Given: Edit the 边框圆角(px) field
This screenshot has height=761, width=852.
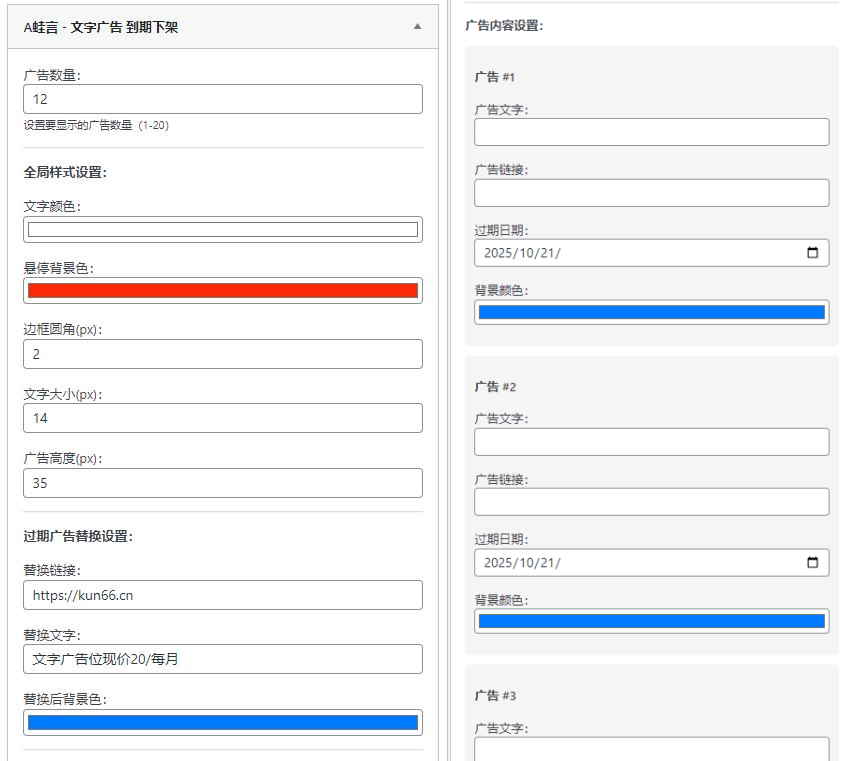Looking at the screenshot, I should pyautogui.click(x=222, y=354).
